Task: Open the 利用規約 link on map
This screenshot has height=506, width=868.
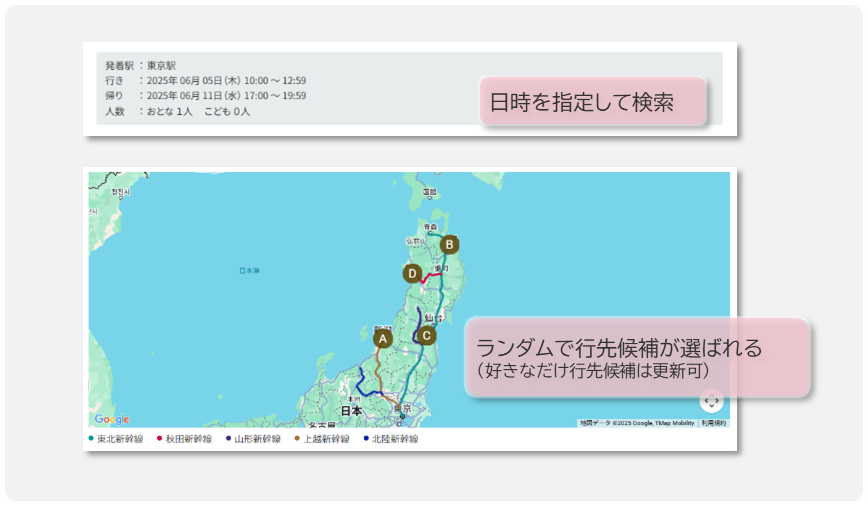Action: (714, 423)
